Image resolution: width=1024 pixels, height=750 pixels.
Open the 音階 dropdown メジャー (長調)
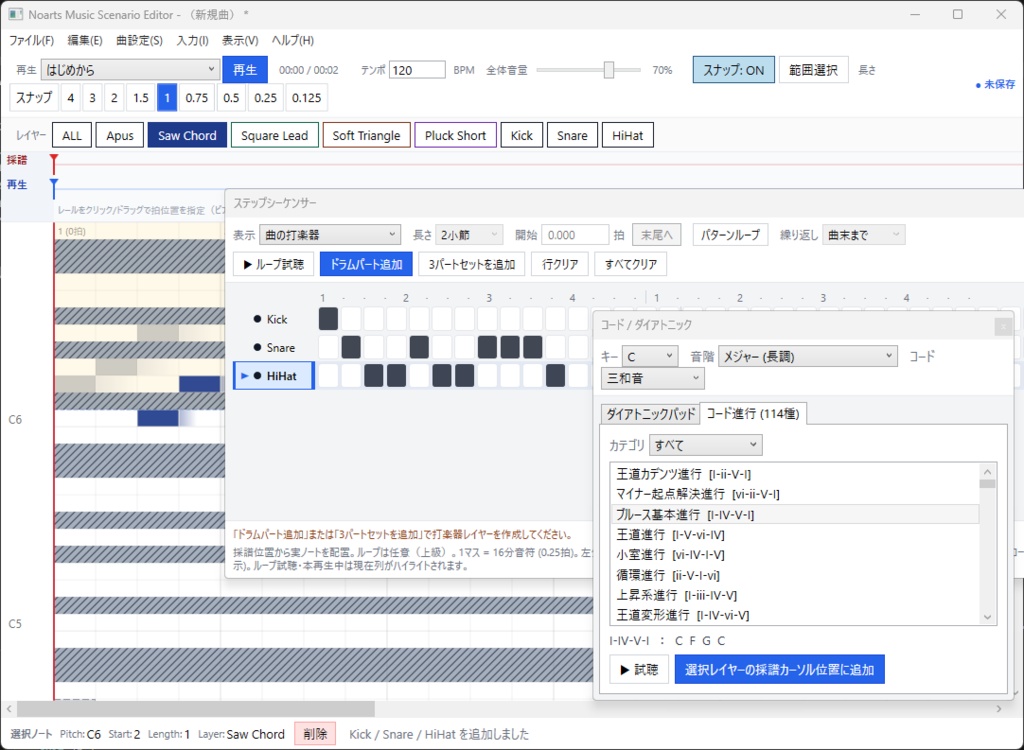click(808, 357)
